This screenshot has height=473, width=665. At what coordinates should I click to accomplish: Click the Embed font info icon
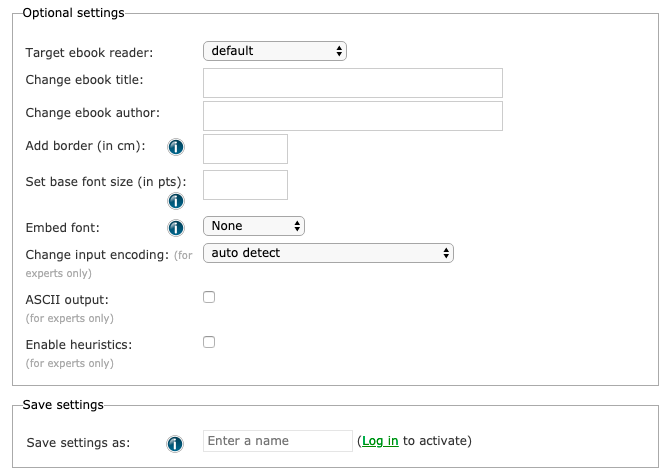click(x=176, y=227)
